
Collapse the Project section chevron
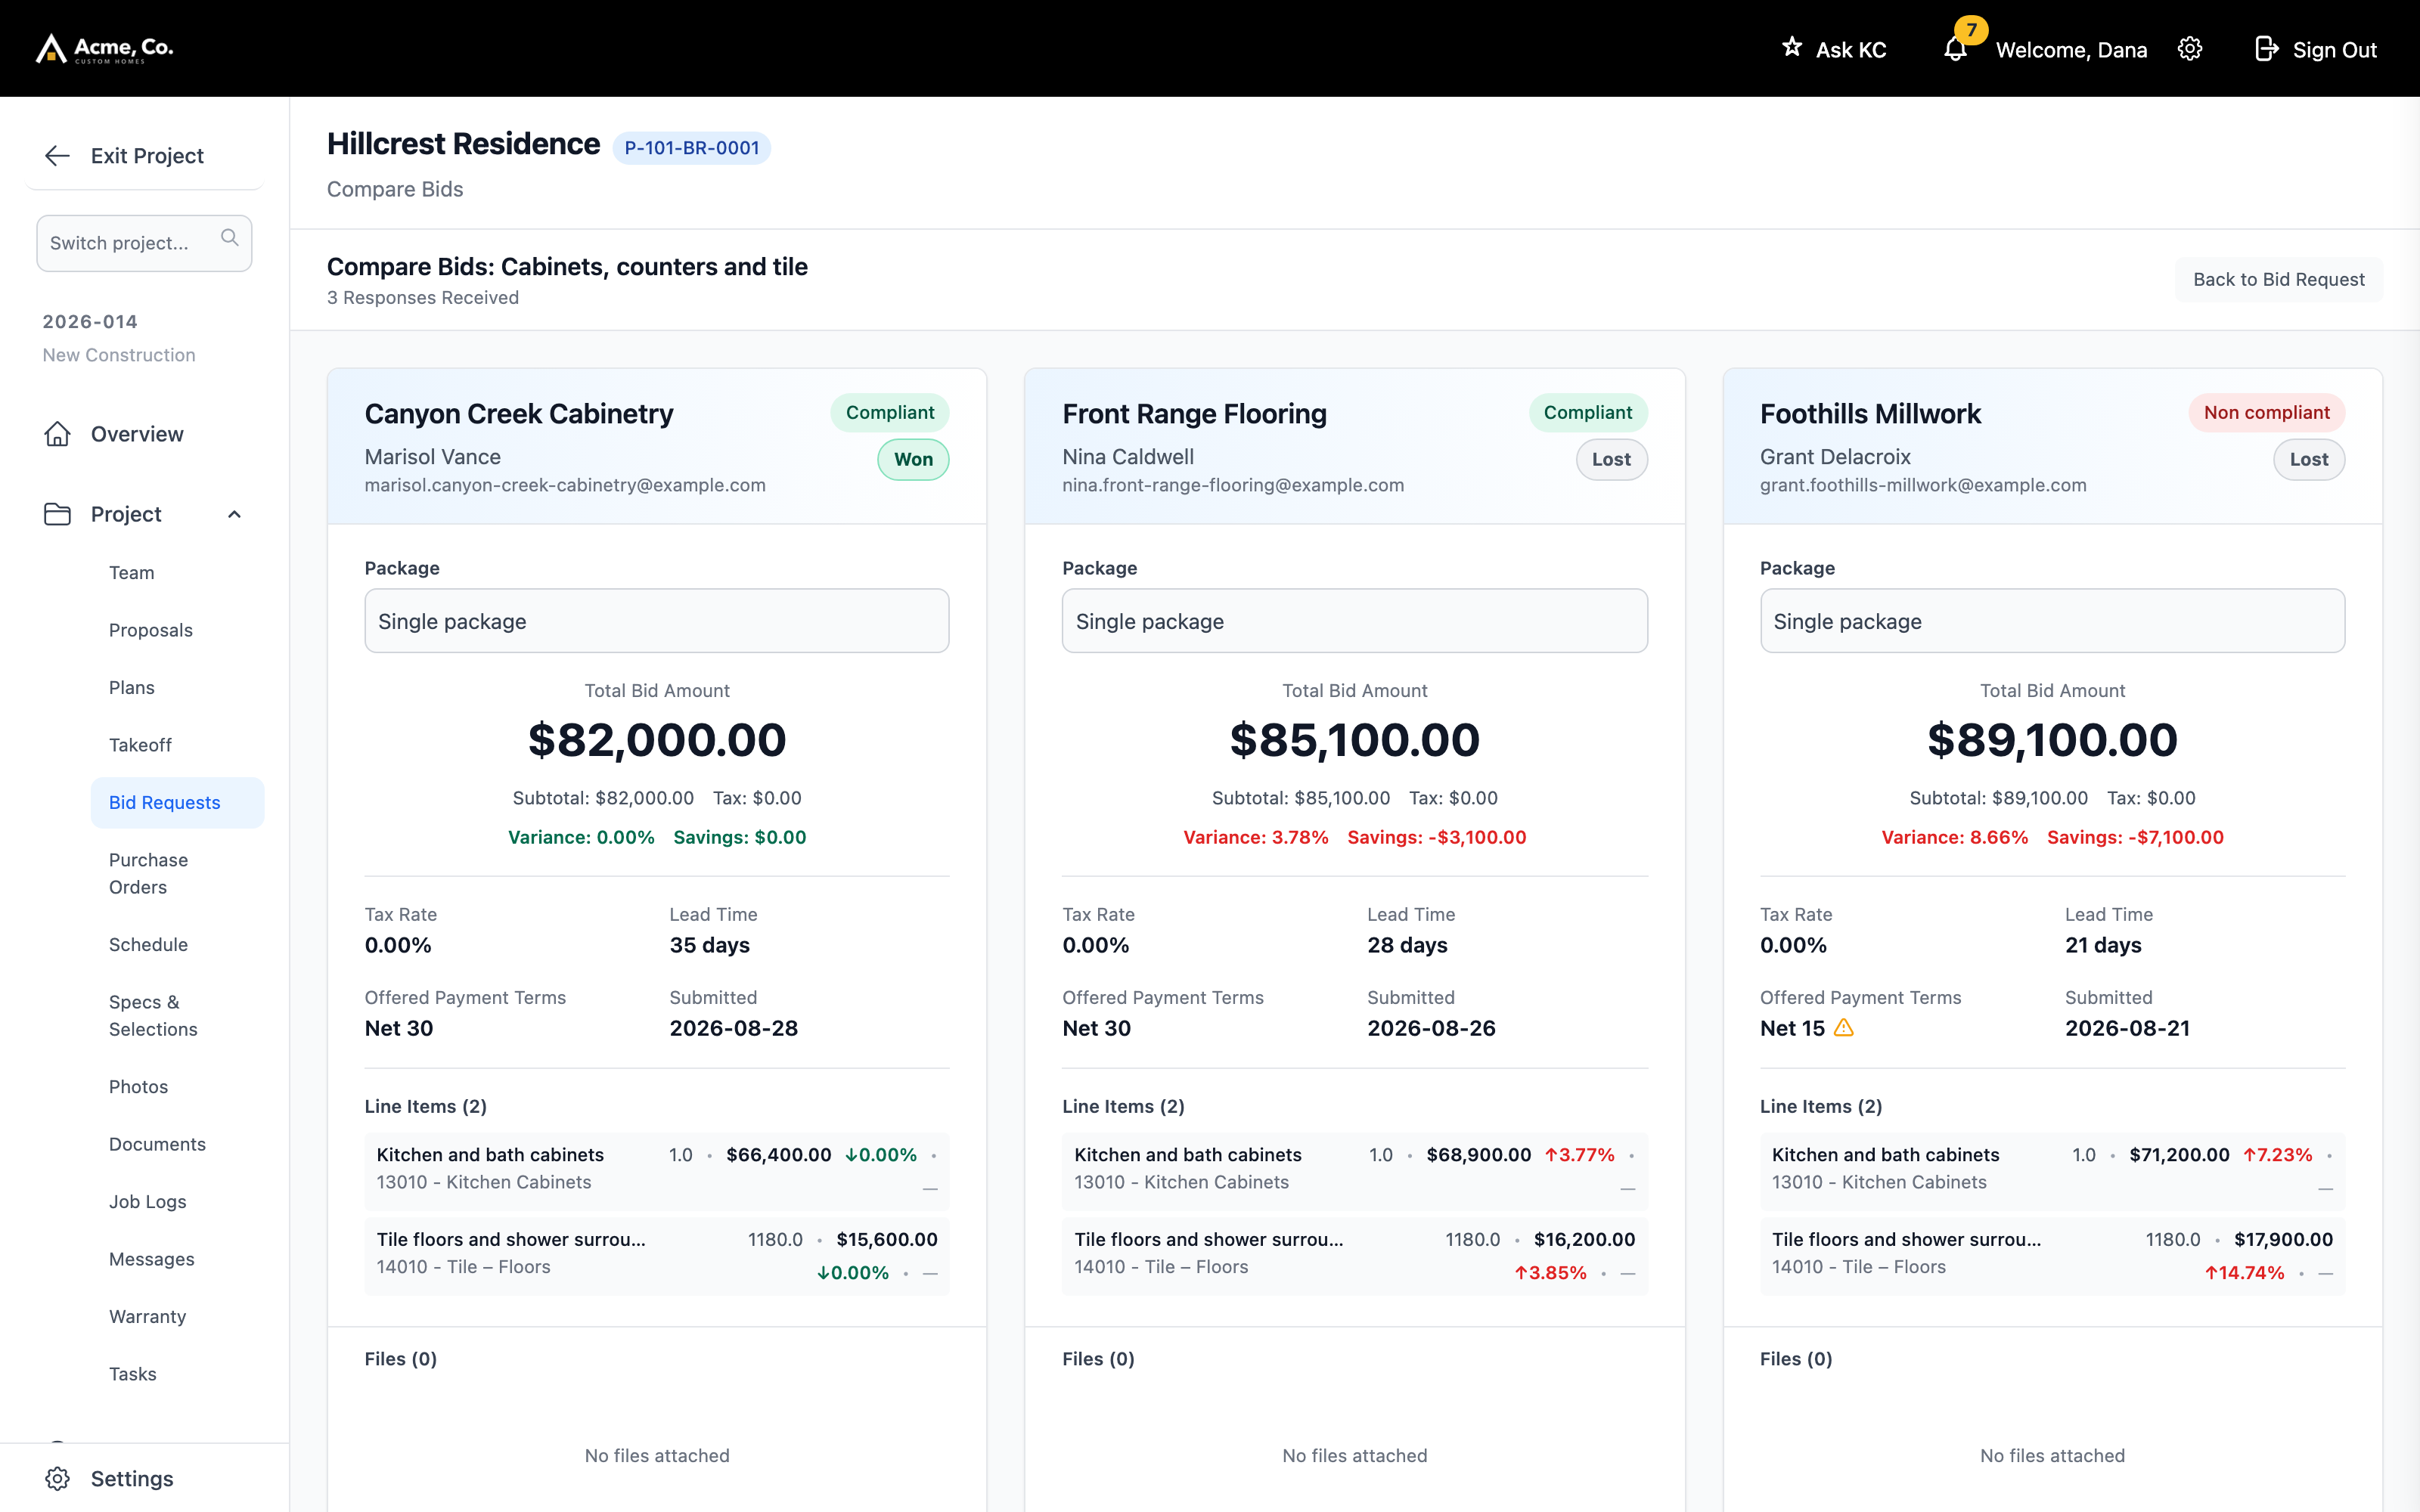(x=234, y=514)
